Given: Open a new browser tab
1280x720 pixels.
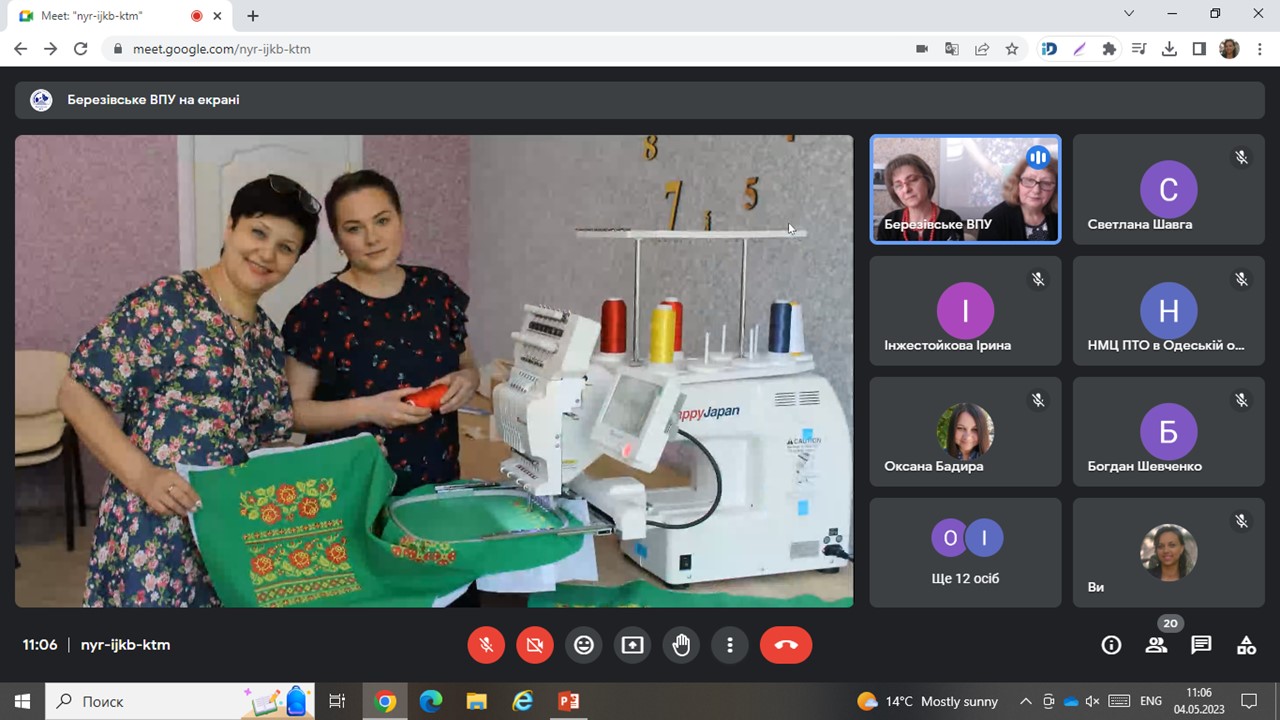Looking at the screenshot, I should pos(253,16).
